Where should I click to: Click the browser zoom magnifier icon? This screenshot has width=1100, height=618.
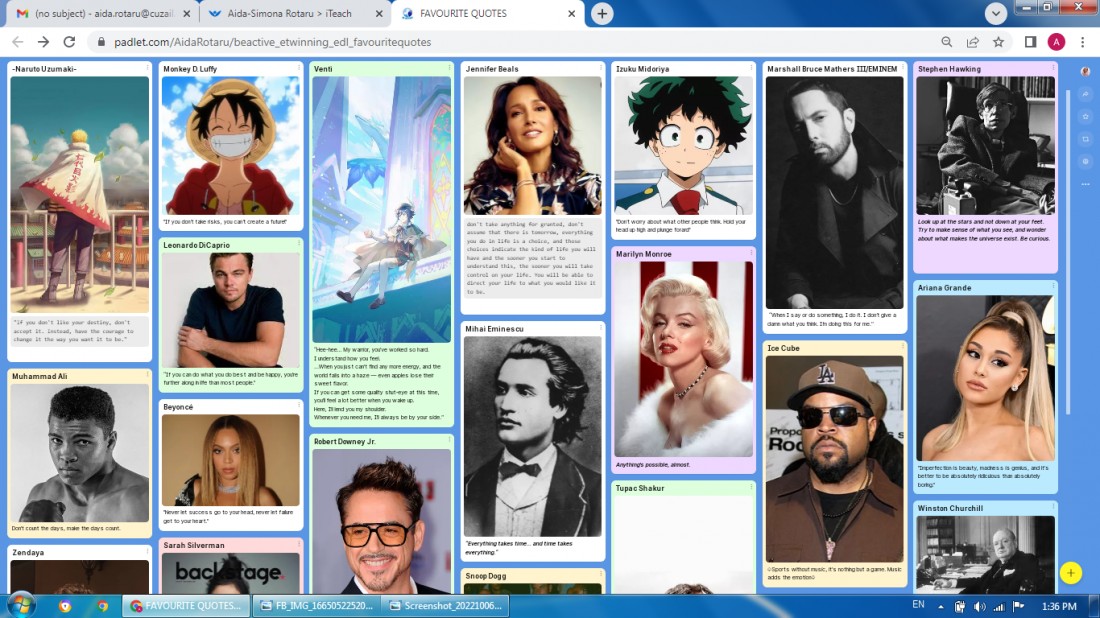click(x=946, y=42)
